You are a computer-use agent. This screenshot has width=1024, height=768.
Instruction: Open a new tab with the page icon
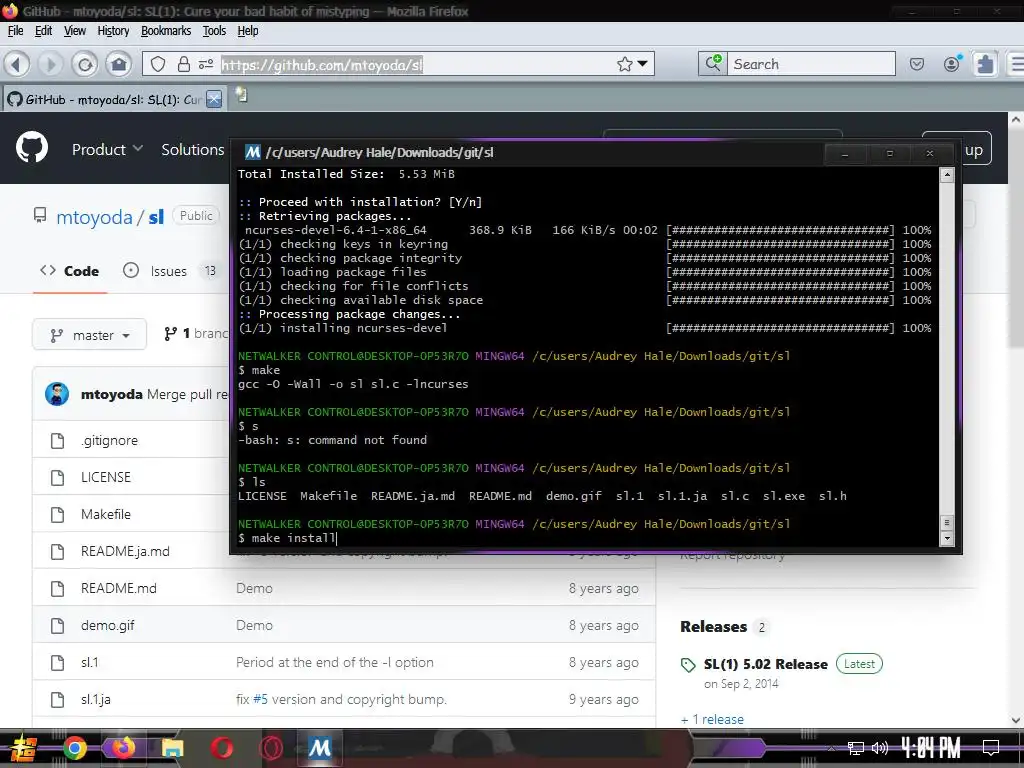[x=242, y=95]
